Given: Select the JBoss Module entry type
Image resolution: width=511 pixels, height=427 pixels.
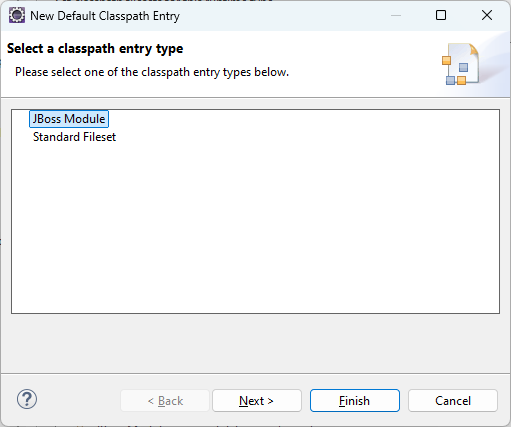Looking at the screenshot, I should pyautogui.click(x=69, y=119).
